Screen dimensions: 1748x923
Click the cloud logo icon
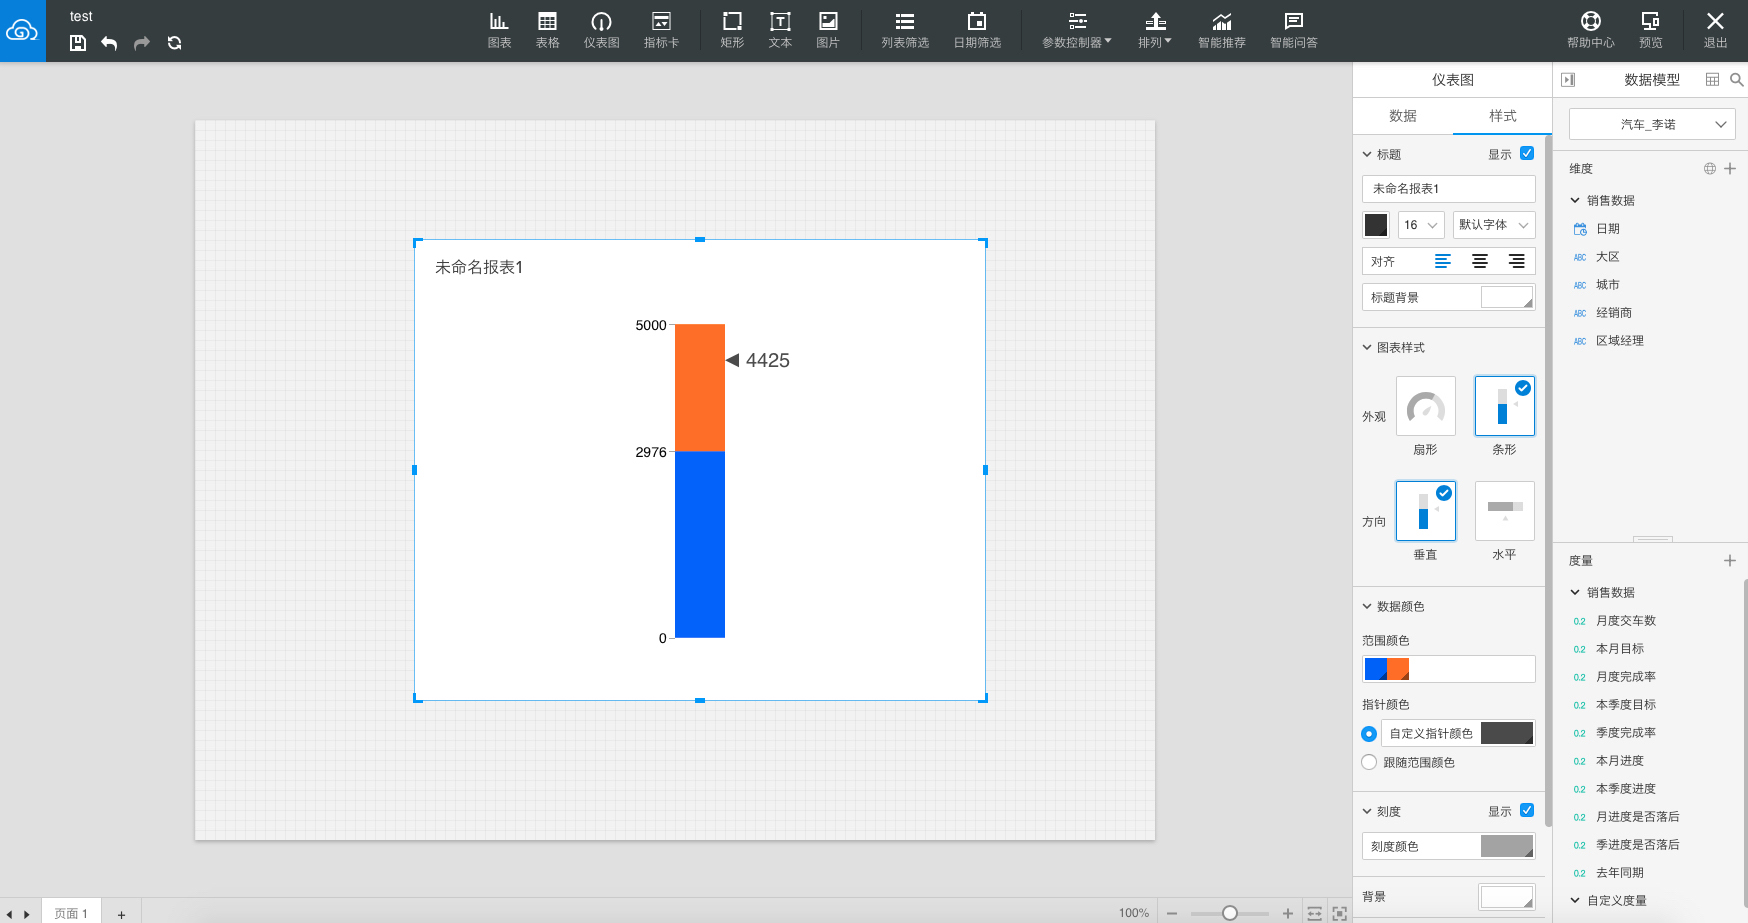22,31
